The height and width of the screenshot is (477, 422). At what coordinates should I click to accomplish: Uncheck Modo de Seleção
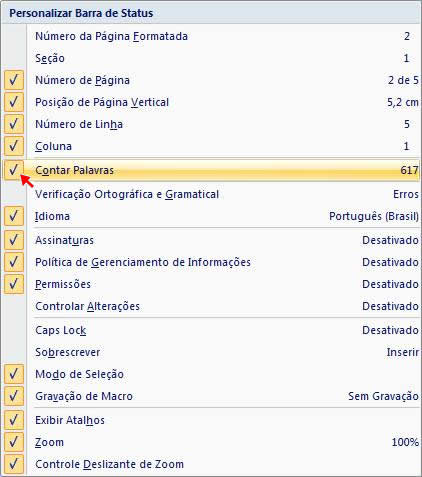coord(211,374)
